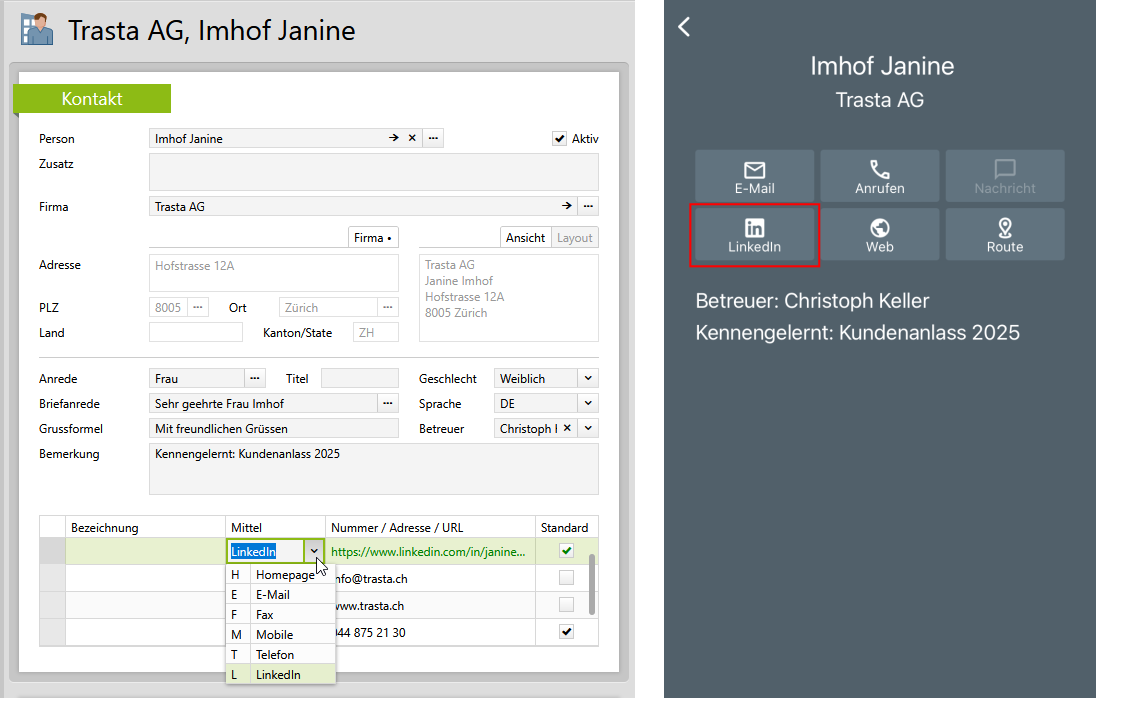
Task: Click into the Bemerkung text field
Action: tap(373, 469)
